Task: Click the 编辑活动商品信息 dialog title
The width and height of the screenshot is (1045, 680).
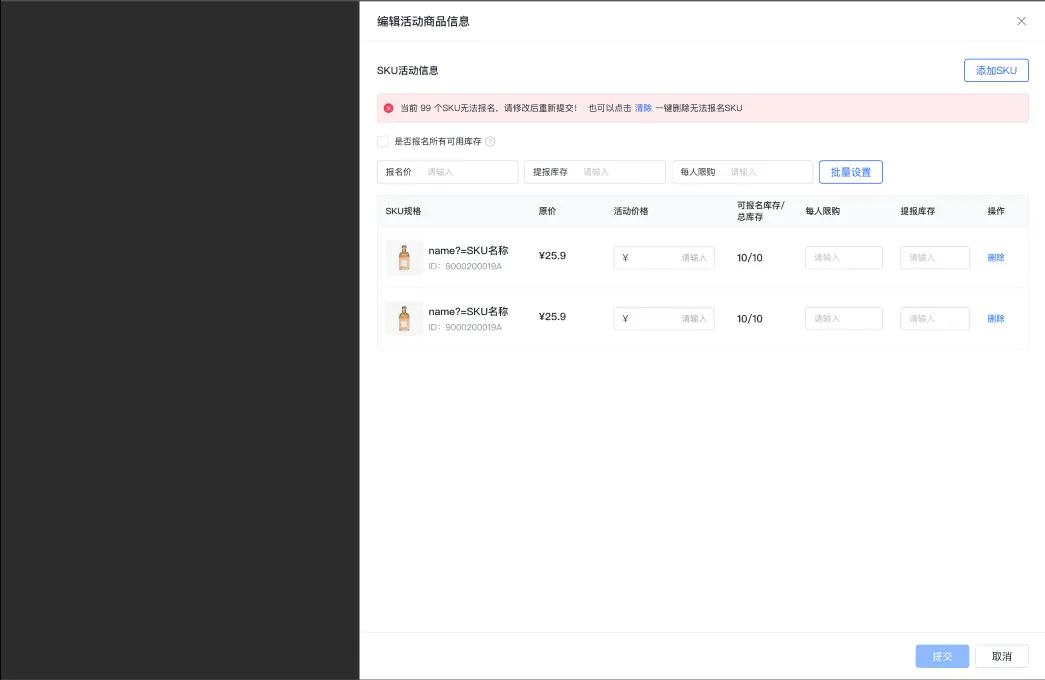Action: click(x=423, y=21)
